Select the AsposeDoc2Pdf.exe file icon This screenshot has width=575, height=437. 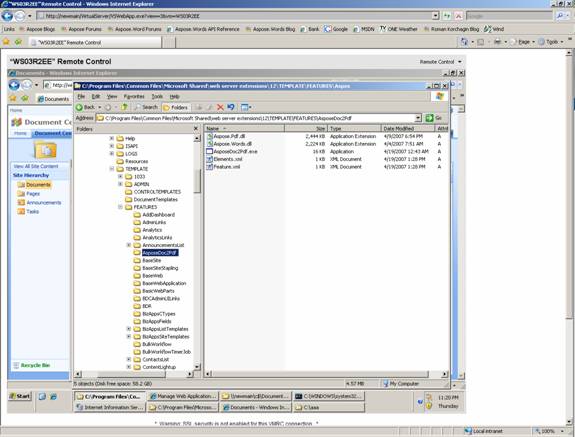click(210, 151)
